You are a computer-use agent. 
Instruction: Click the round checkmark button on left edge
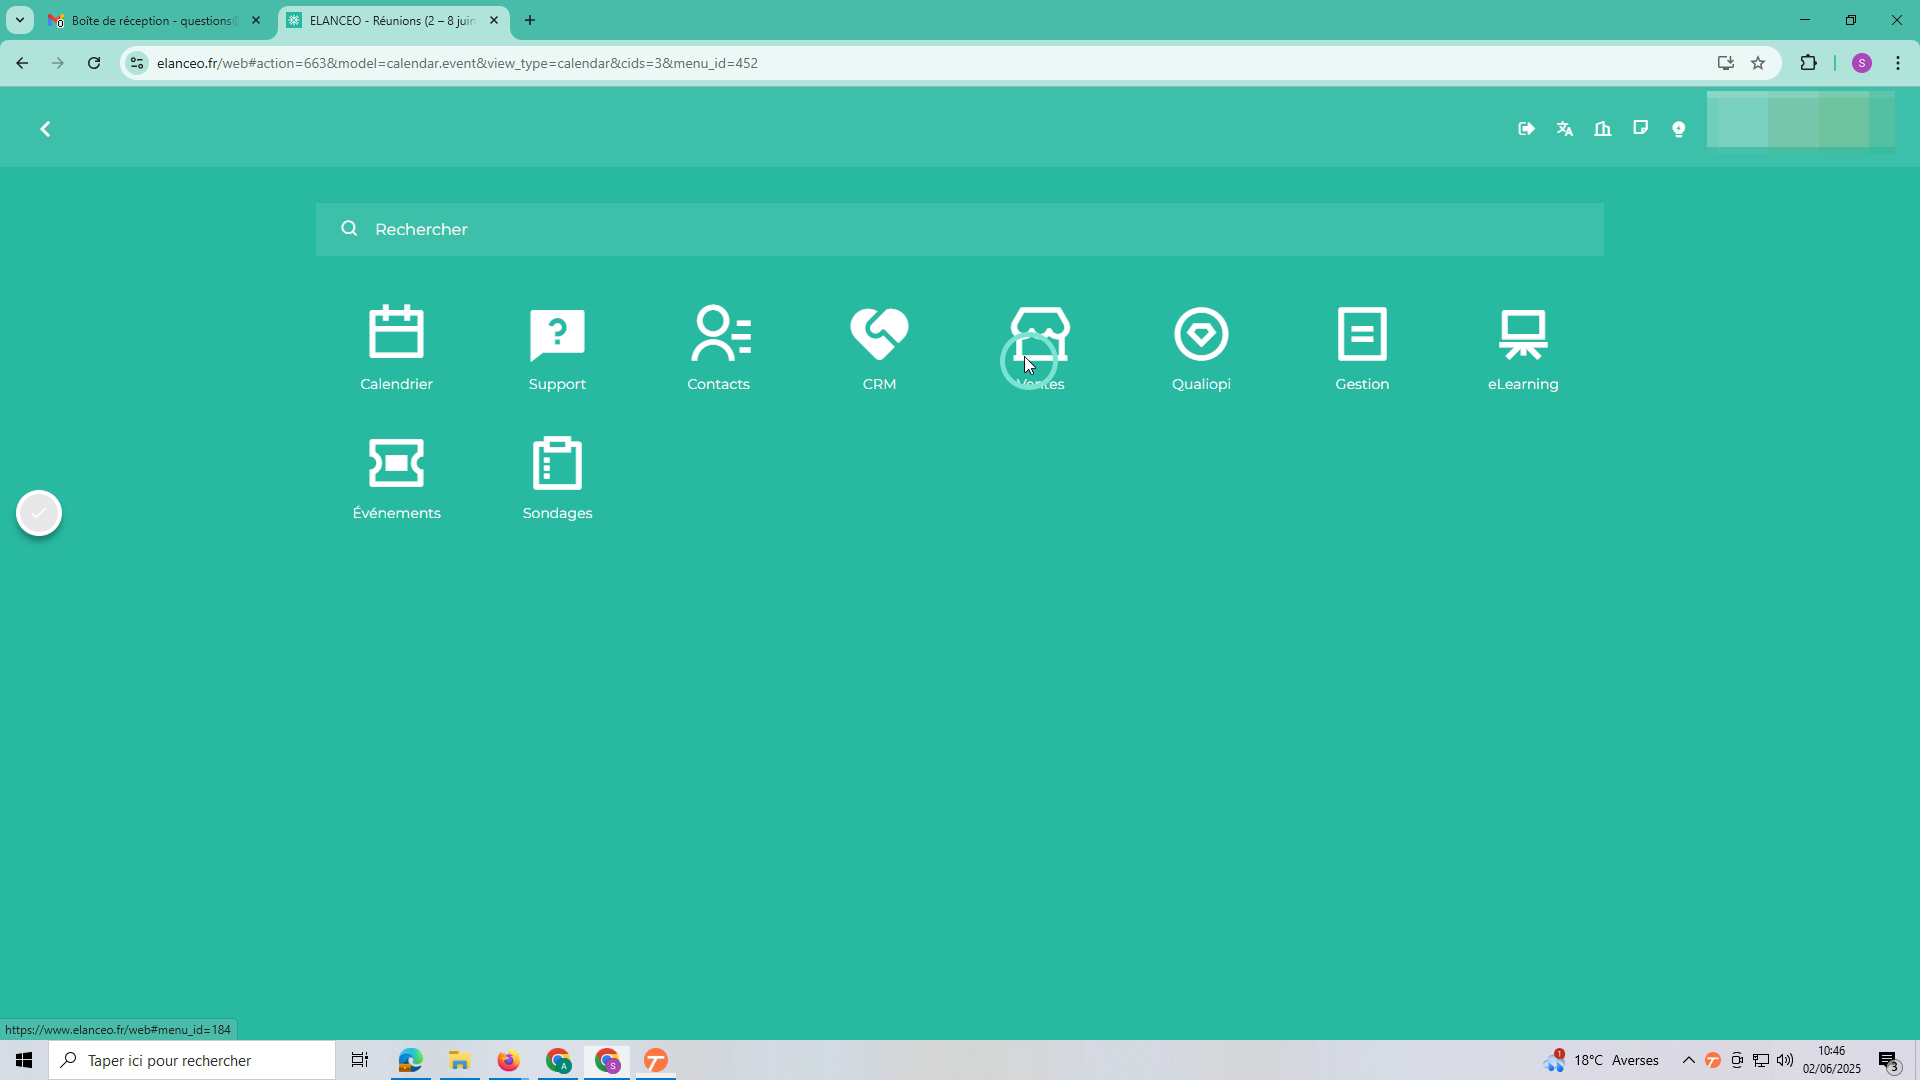coord(39,513)
